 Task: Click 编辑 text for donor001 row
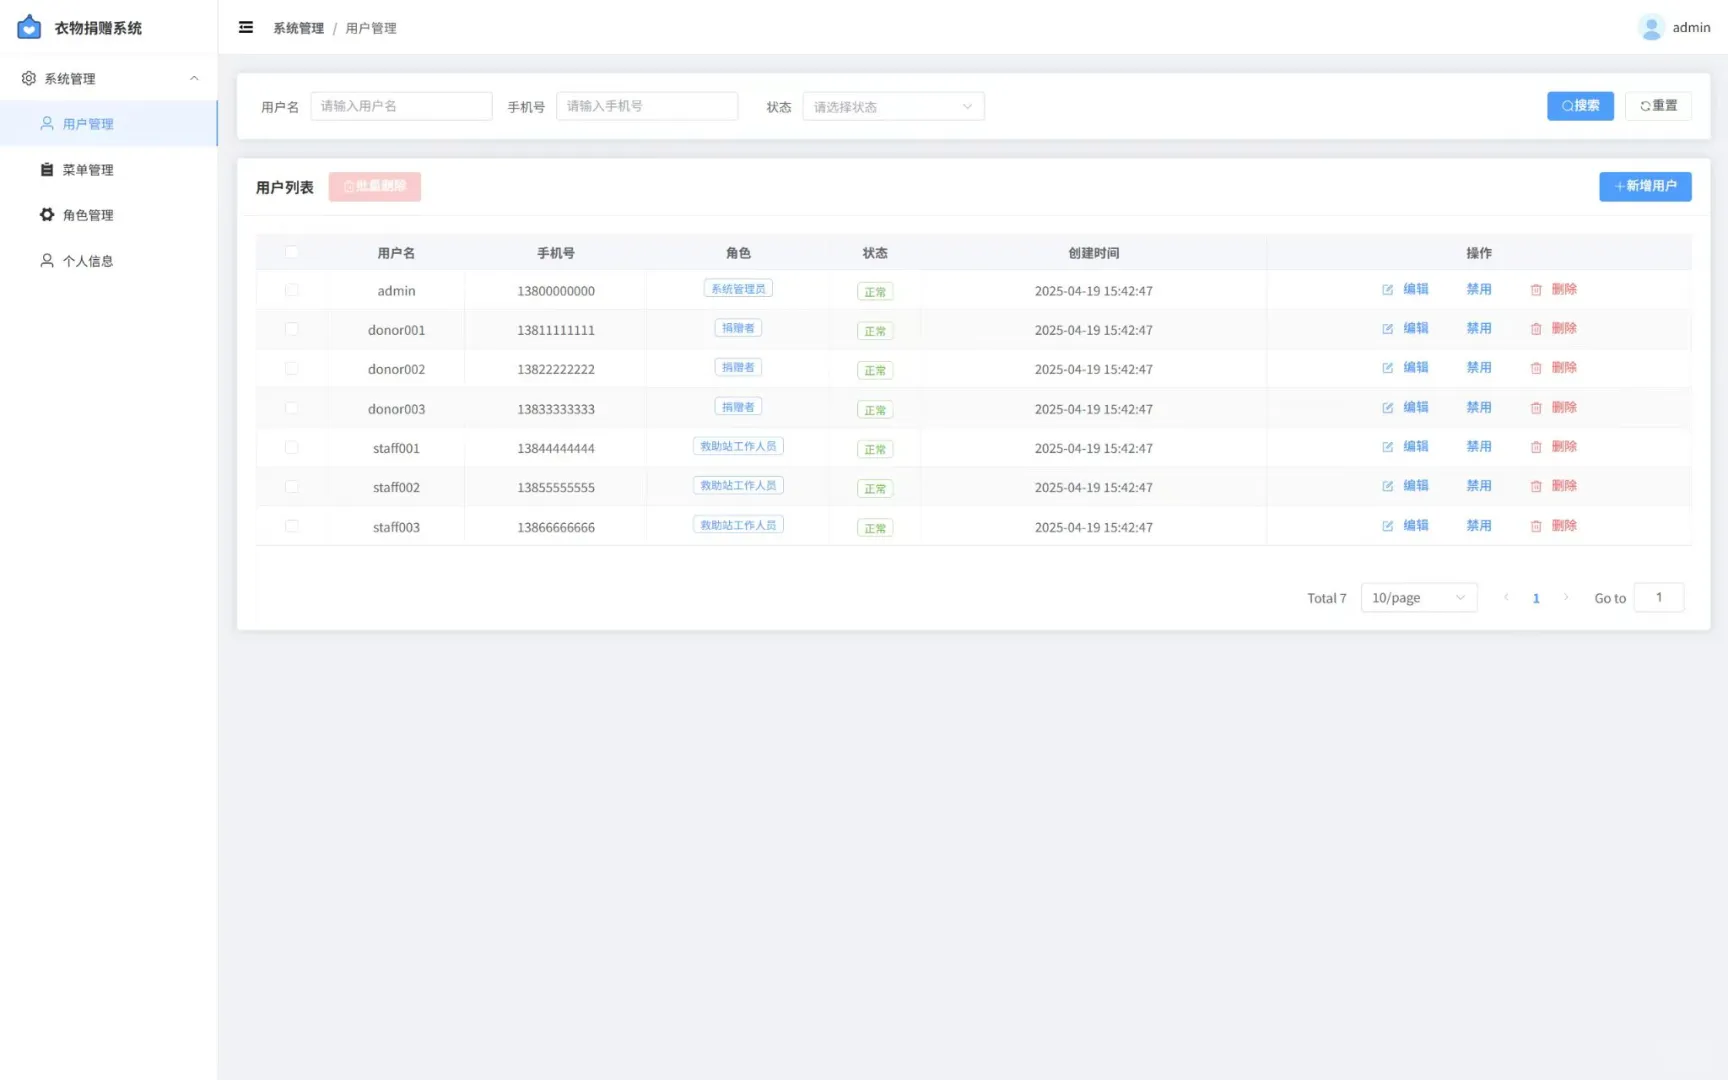pos(1416,328)
